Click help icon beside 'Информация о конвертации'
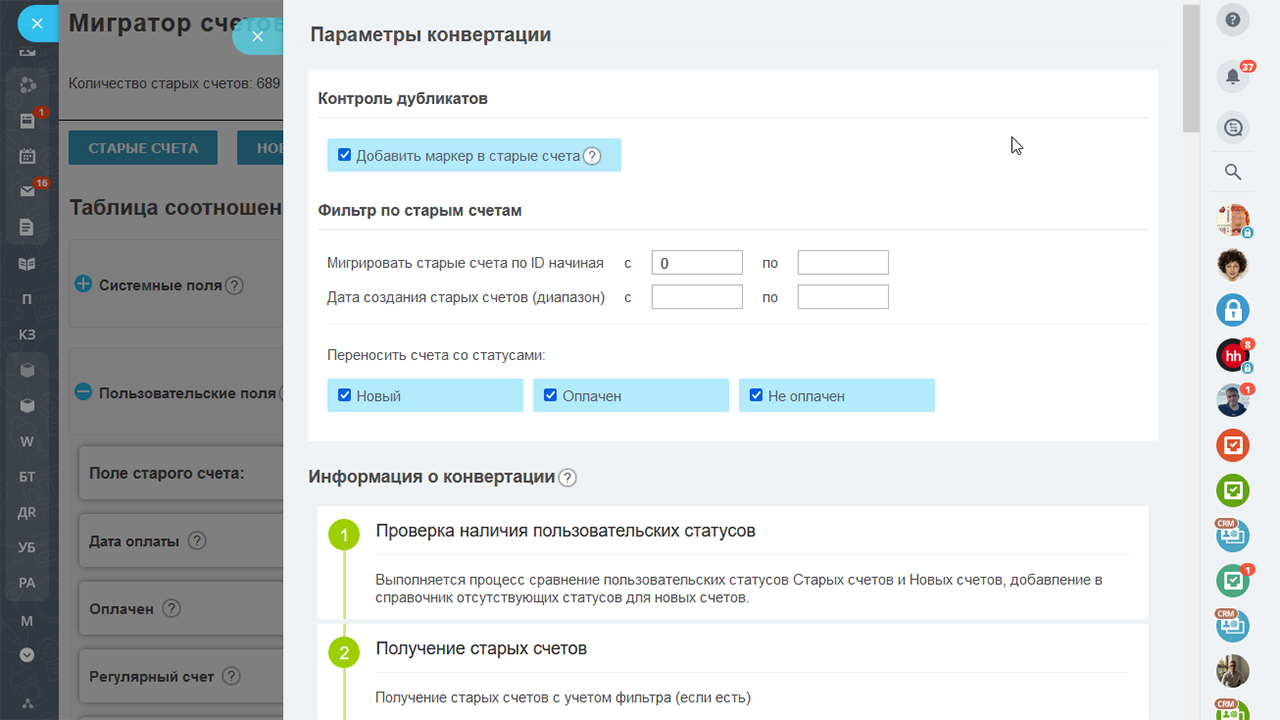The image size is (1280, 720). [567, 478]
